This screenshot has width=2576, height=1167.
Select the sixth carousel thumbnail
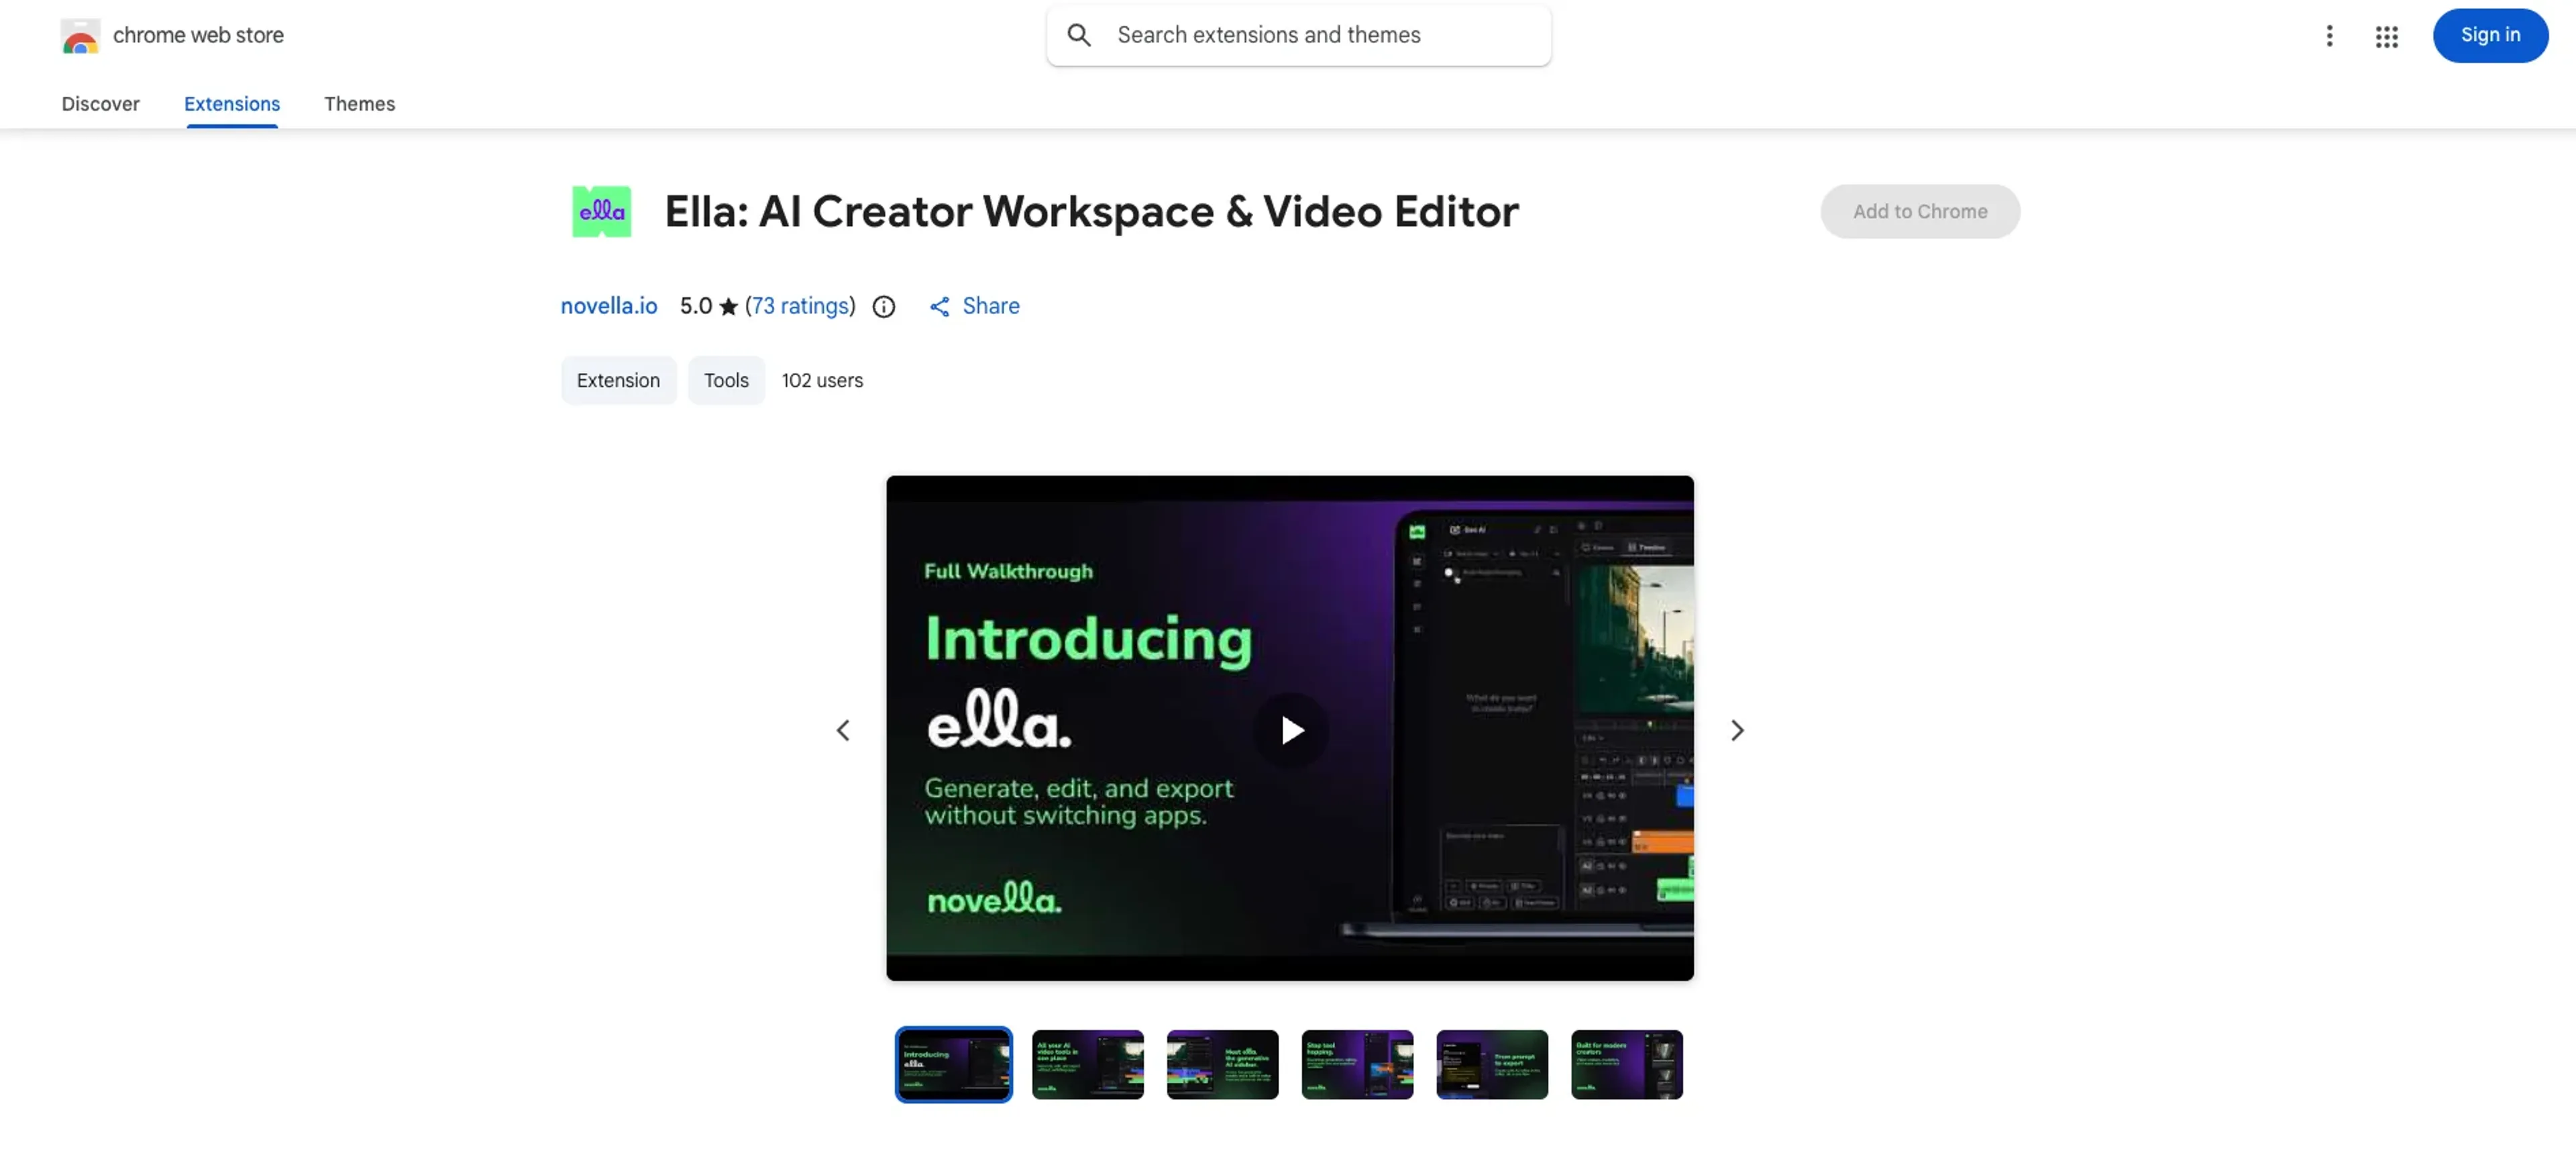point(1626,1064)
